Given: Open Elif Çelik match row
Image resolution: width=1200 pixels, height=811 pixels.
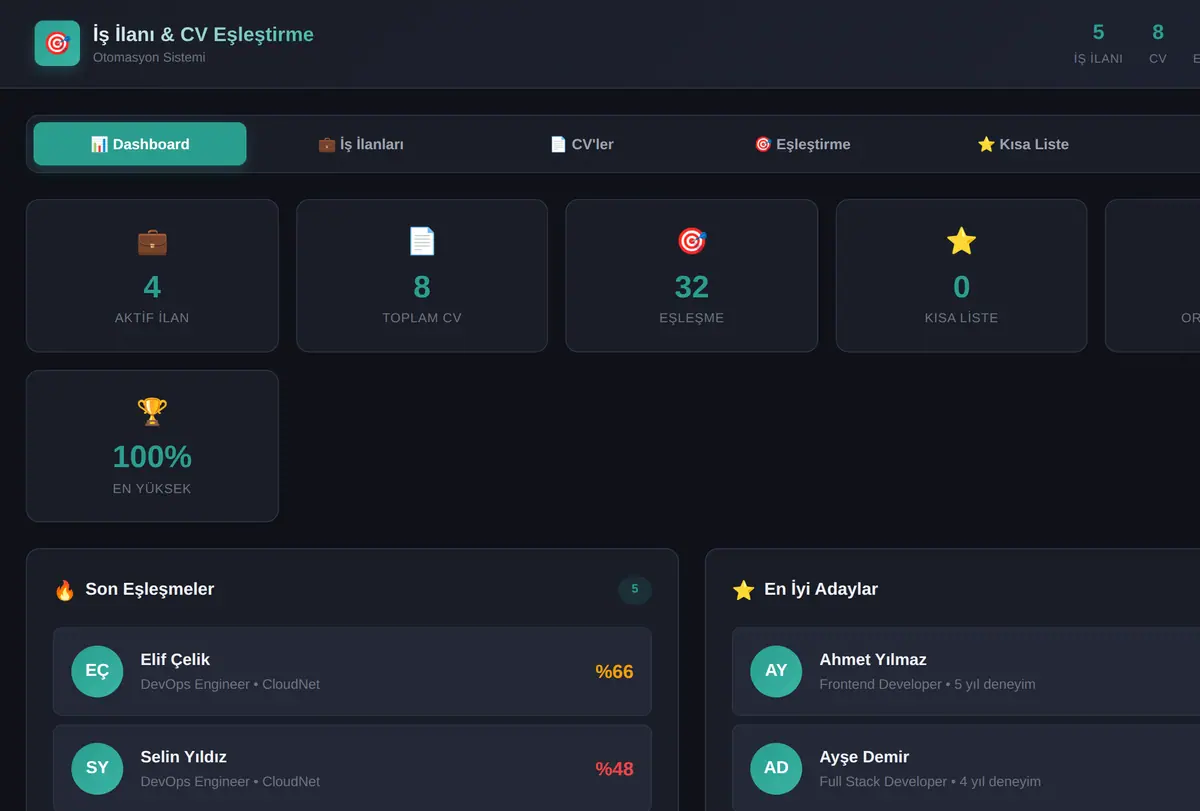Looking at the screenshot, I should (352, 671).
